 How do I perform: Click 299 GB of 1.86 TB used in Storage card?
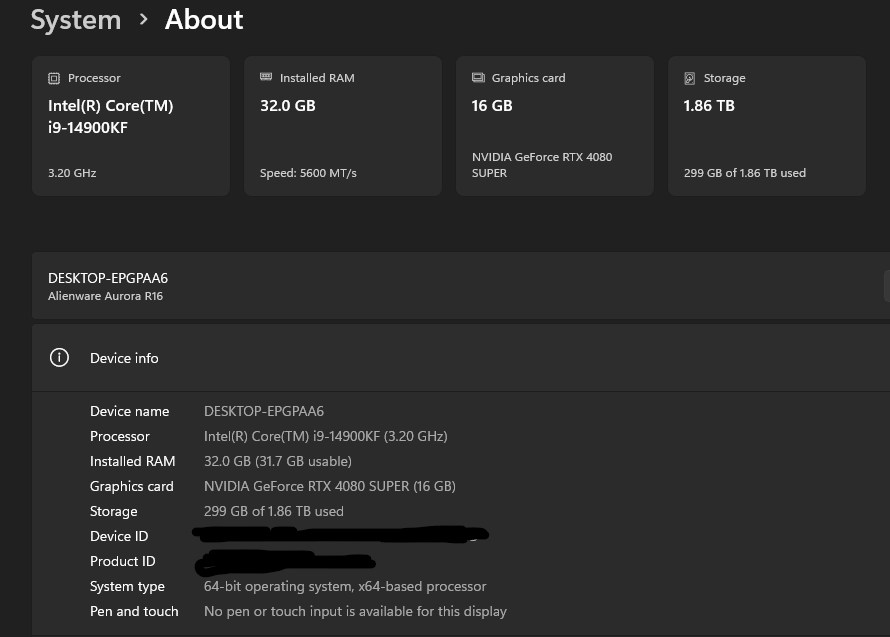tap(745, 173)
